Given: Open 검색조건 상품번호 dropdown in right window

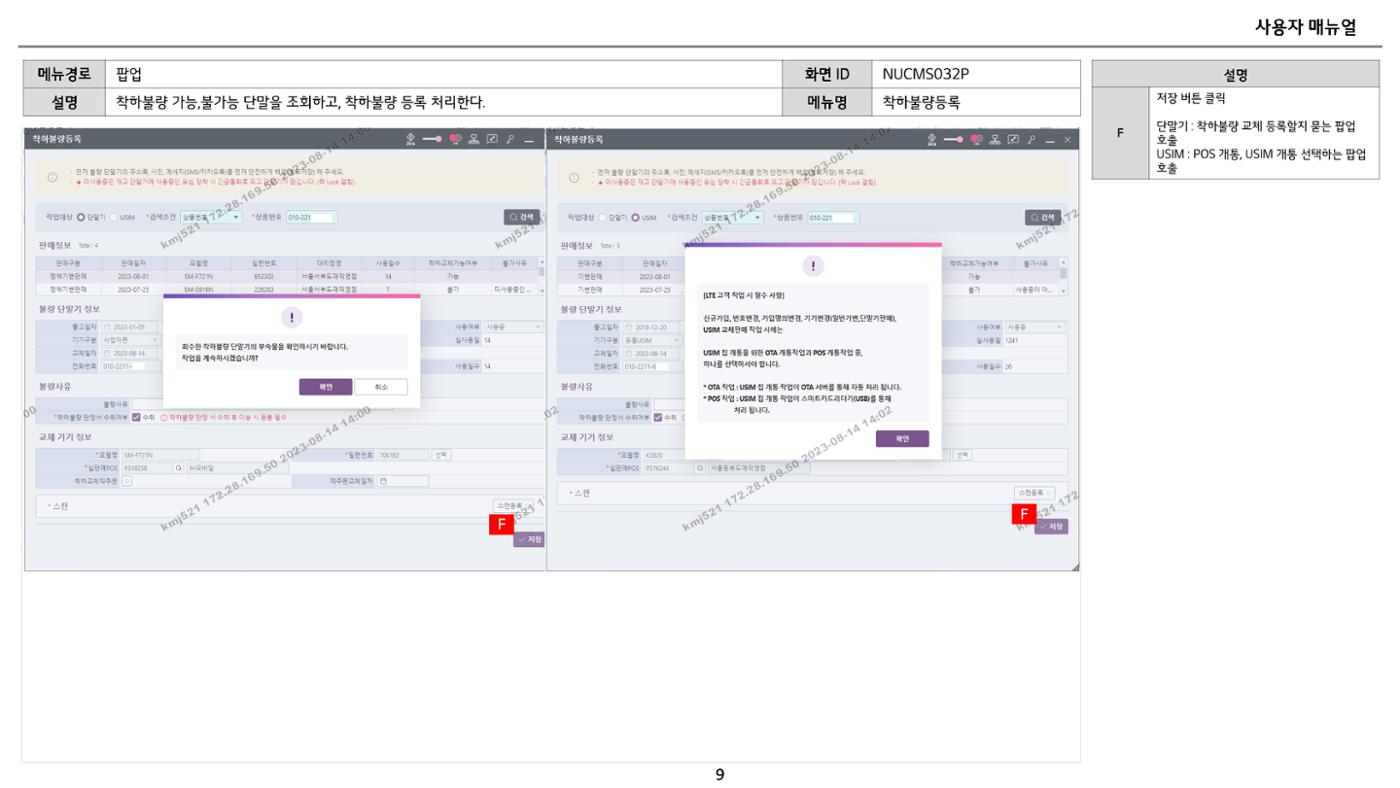Looking at the screenshot, I should click(x=733, y=216).
